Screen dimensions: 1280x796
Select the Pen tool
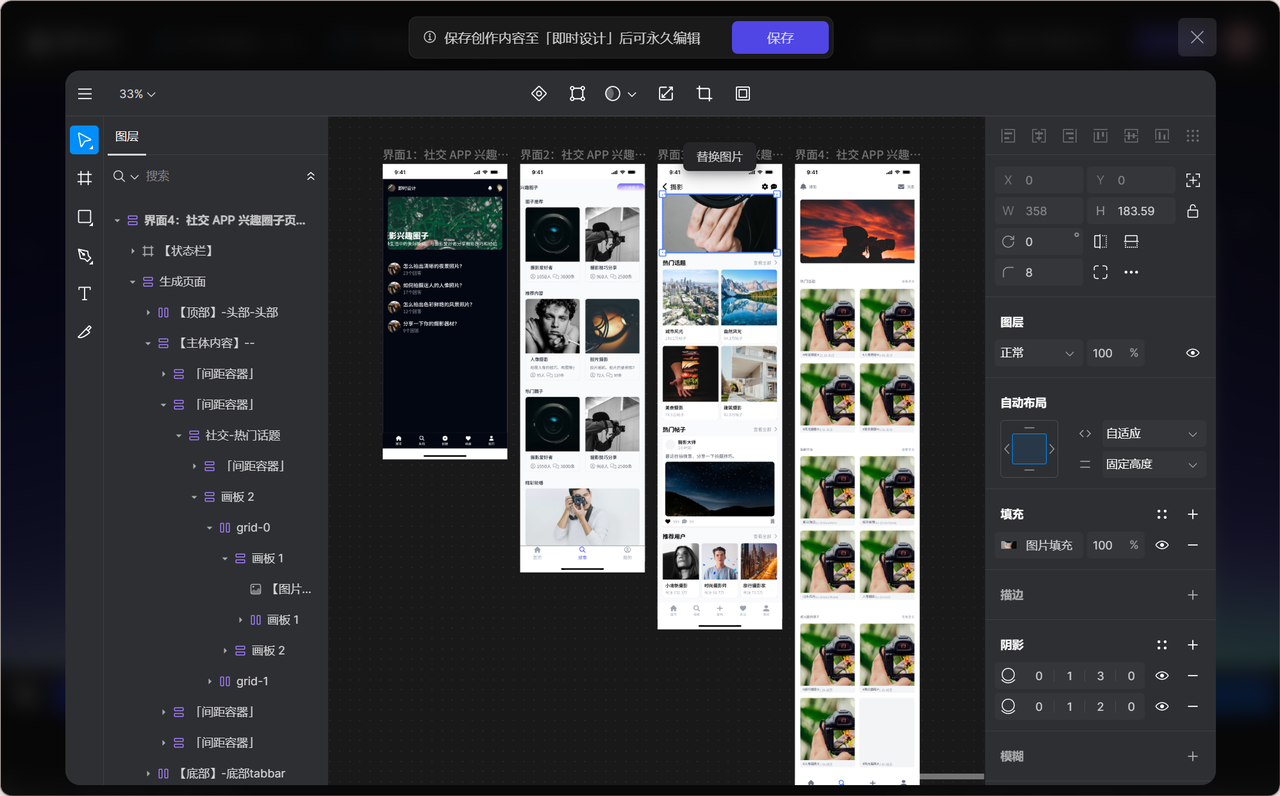click(84, 255)
